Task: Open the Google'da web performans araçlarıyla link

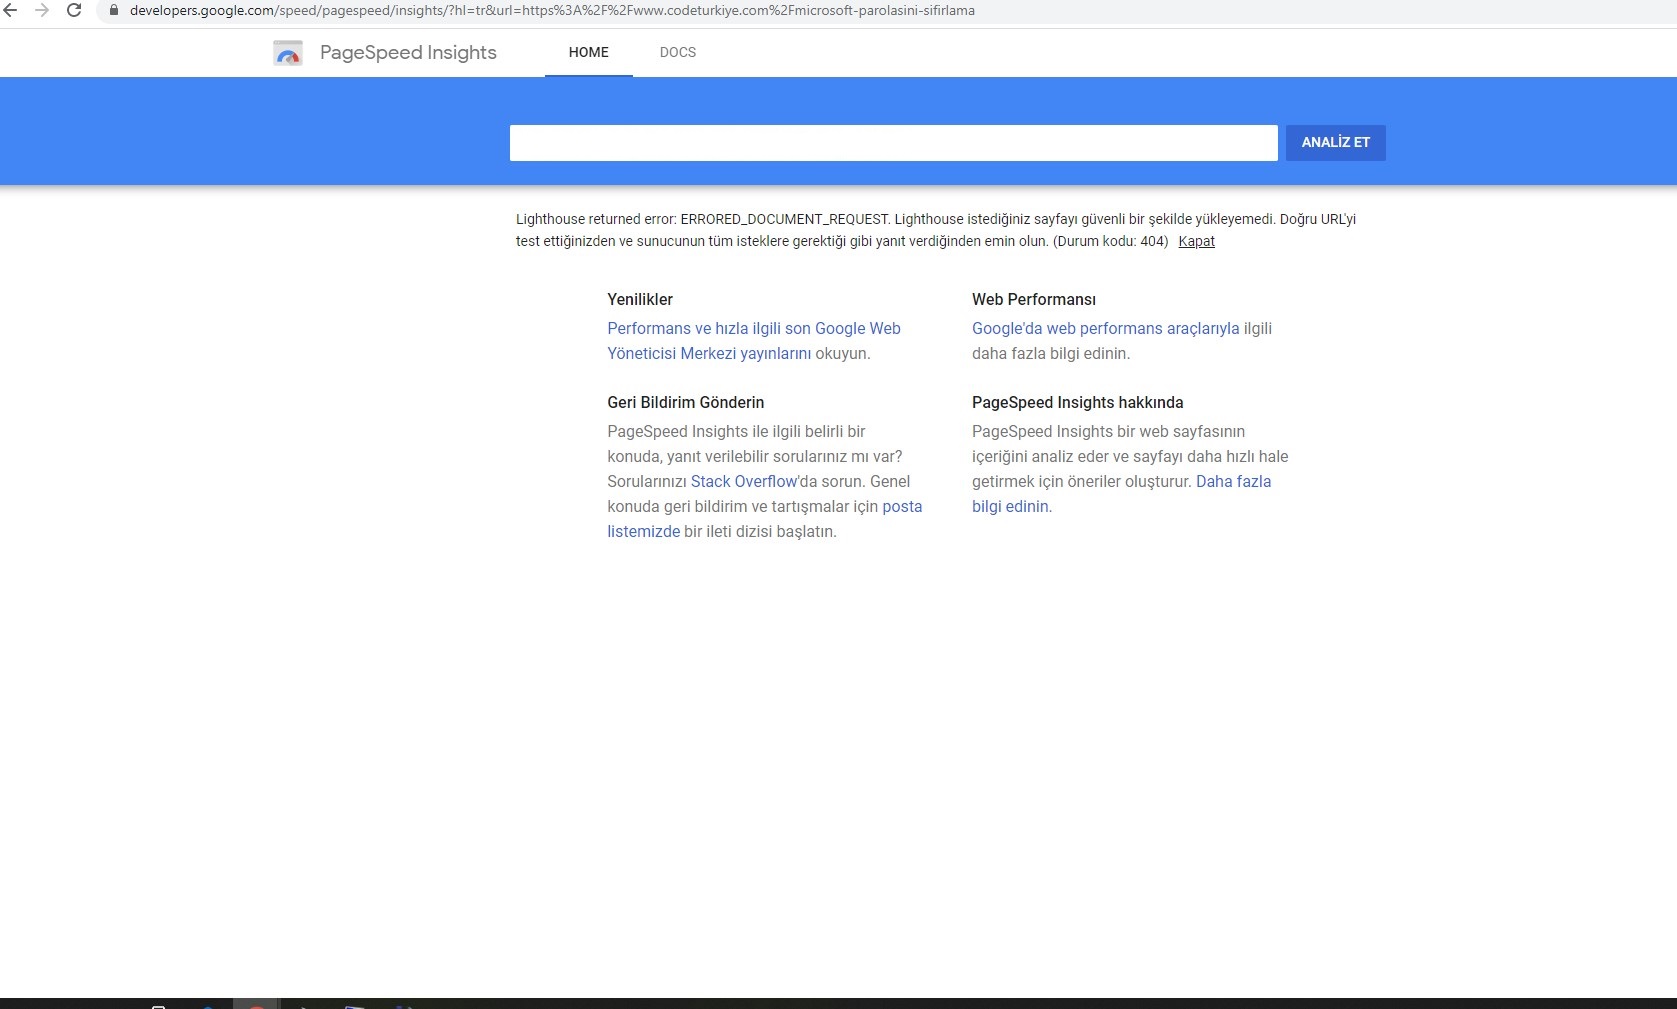Action: pos(1105,328)
